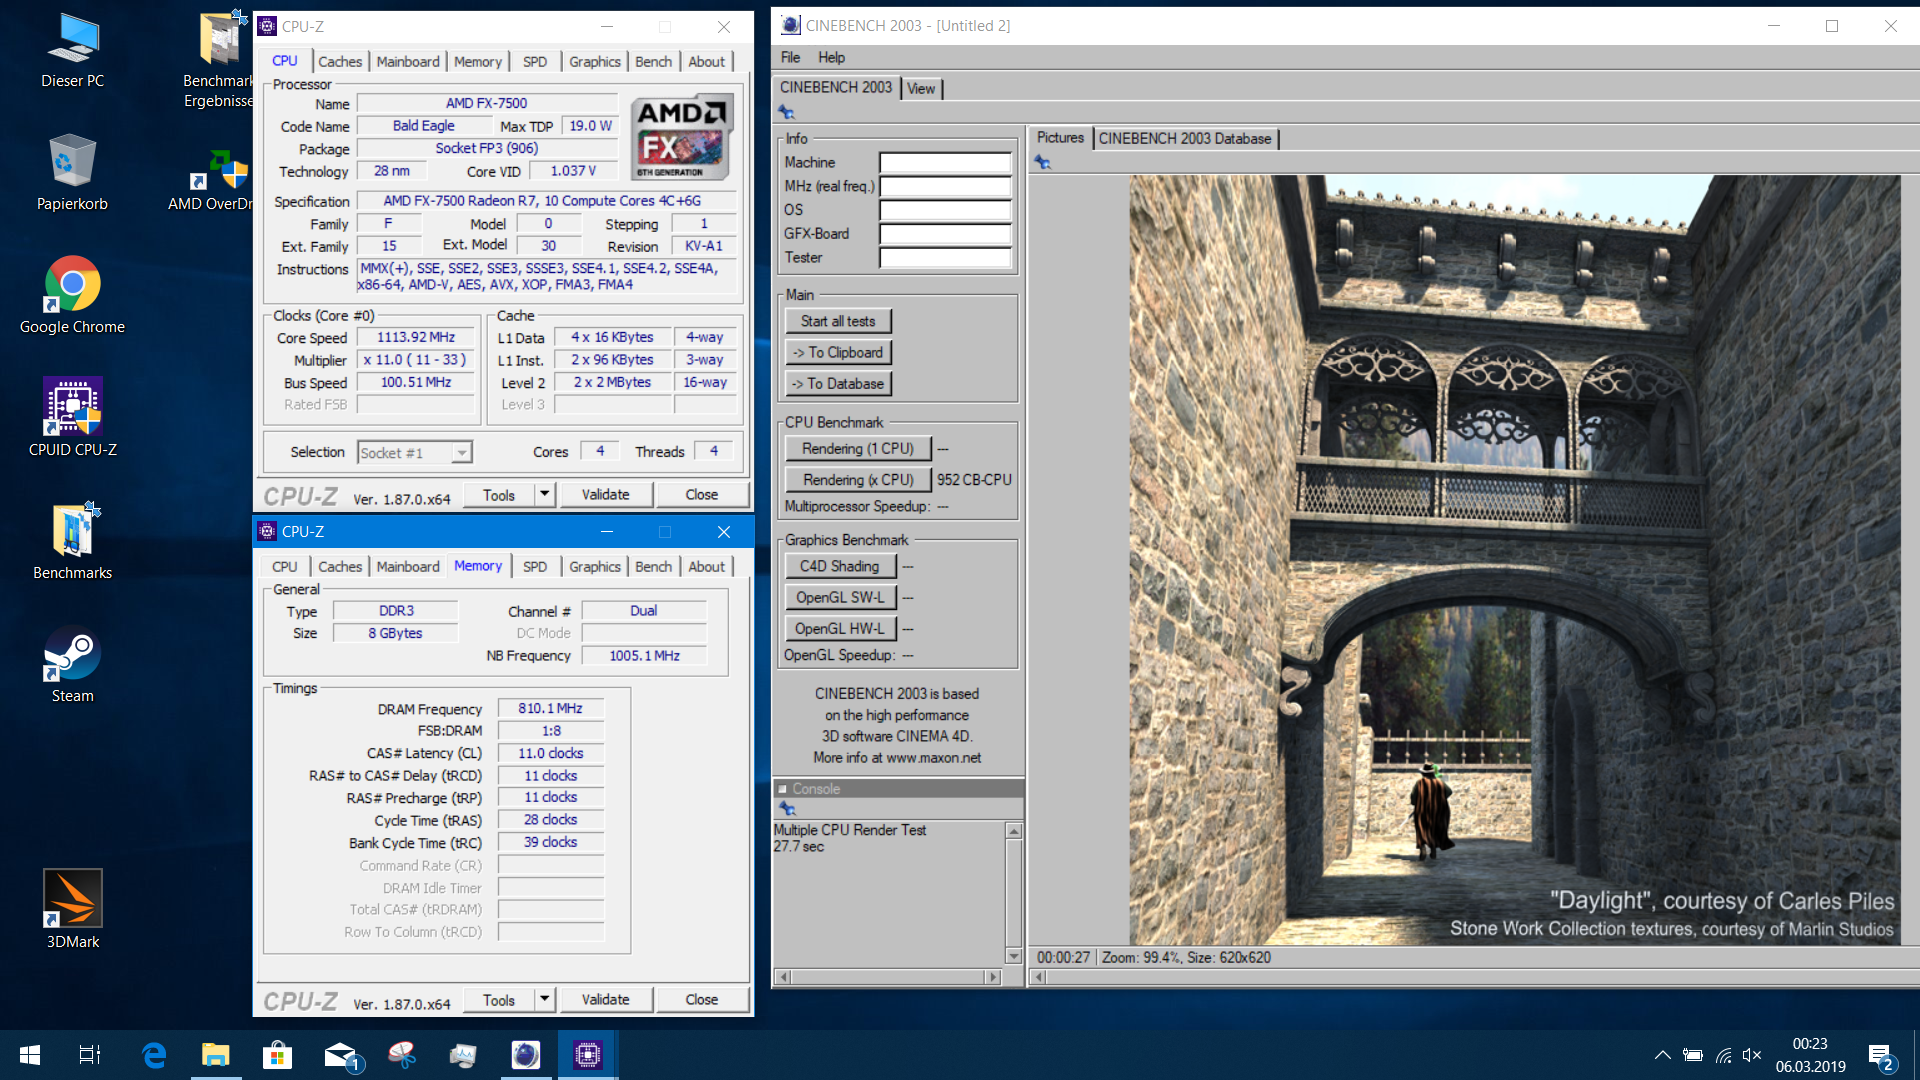Click console horizontal scroll right arrow
Image resolution: width=1920 pixels, height=1080 pixels.
(x=993, y=977)
